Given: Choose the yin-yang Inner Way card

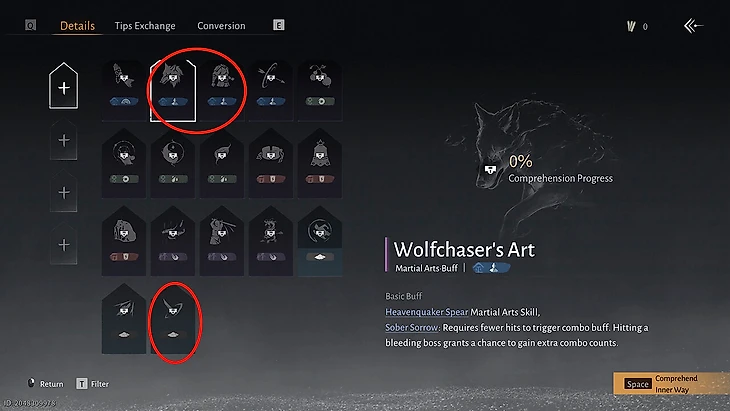Looking at the screenshot, I should coord(173,164).
